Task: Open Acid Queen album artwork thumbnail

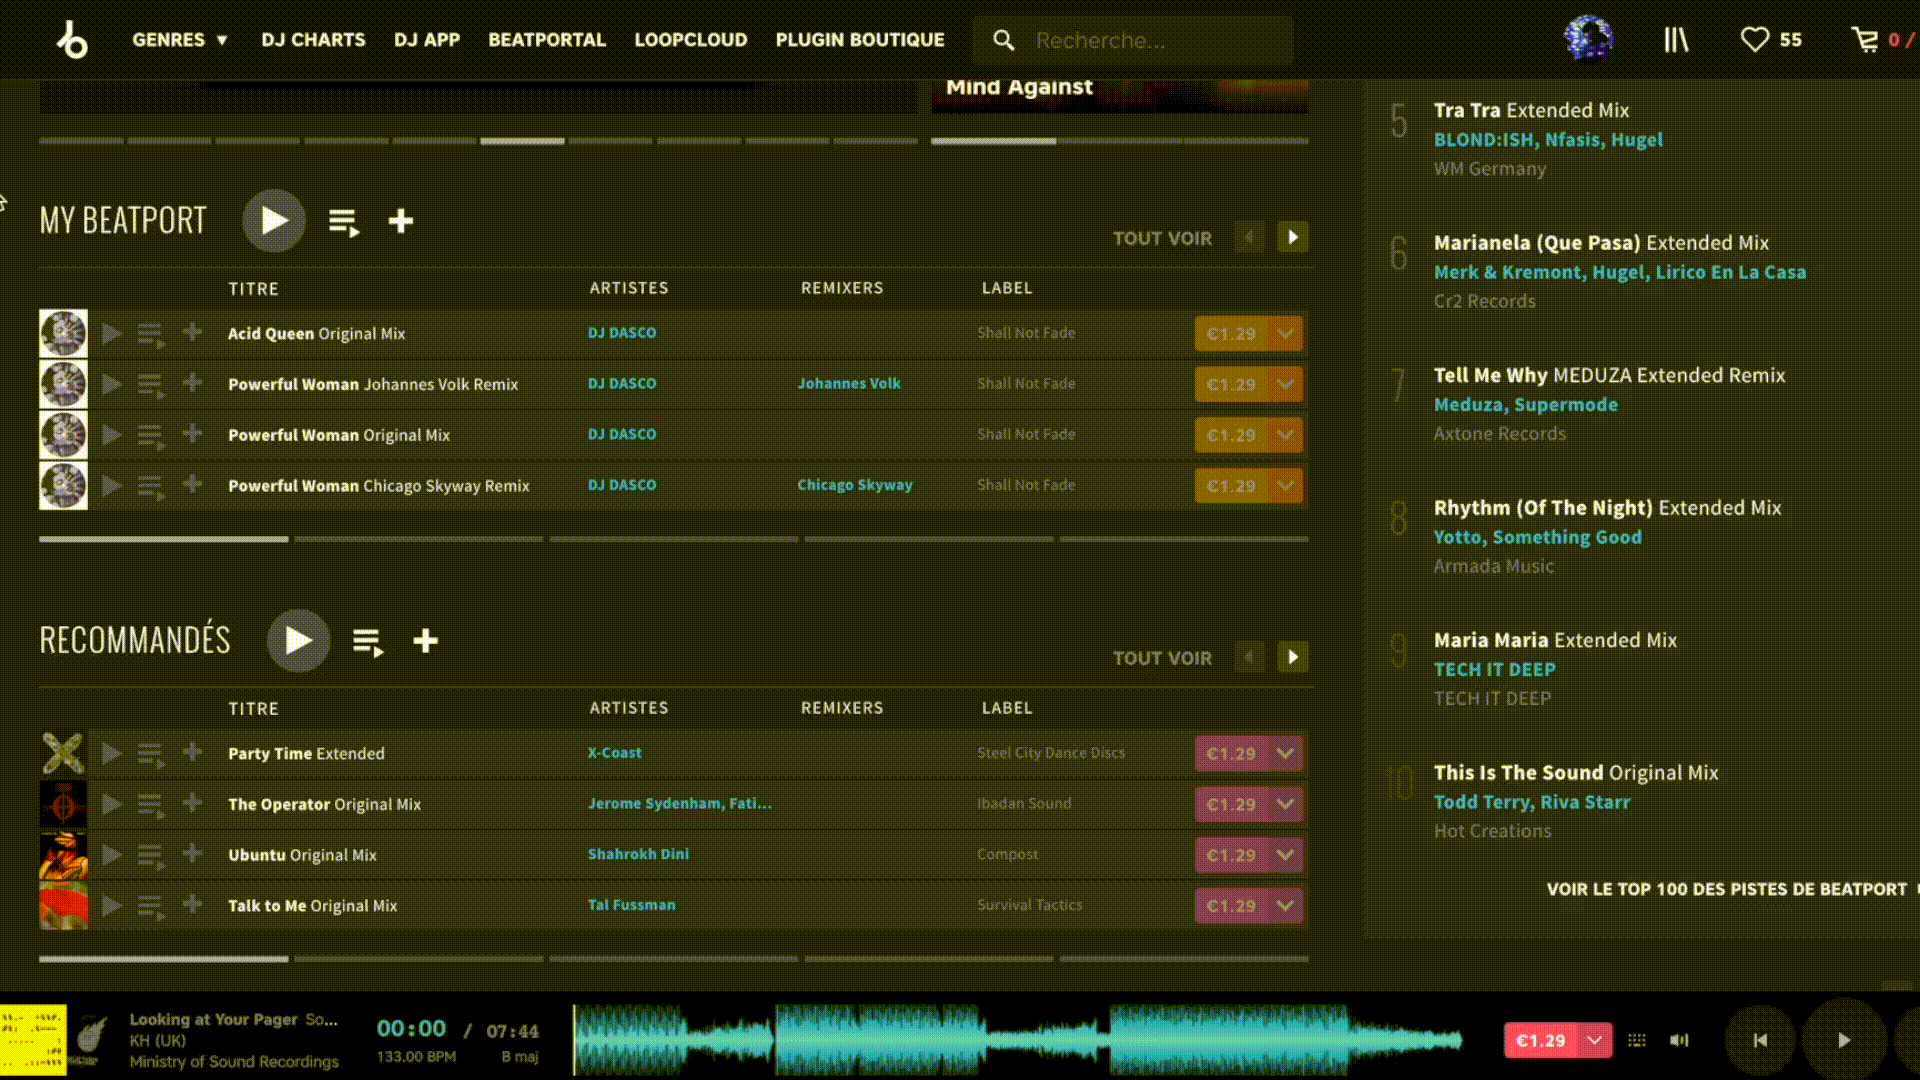Action: coord(63,333)
